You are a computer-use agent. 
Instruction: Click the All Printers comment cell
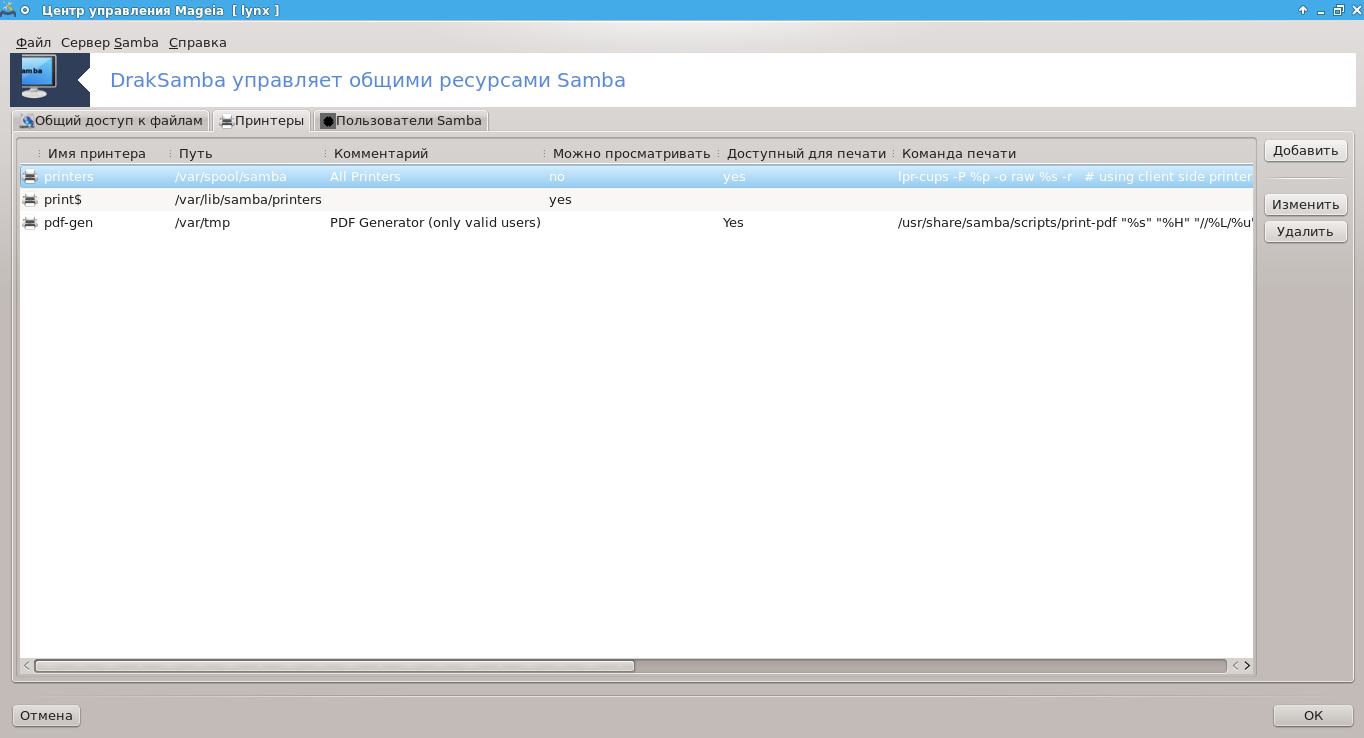coord(365,177)
